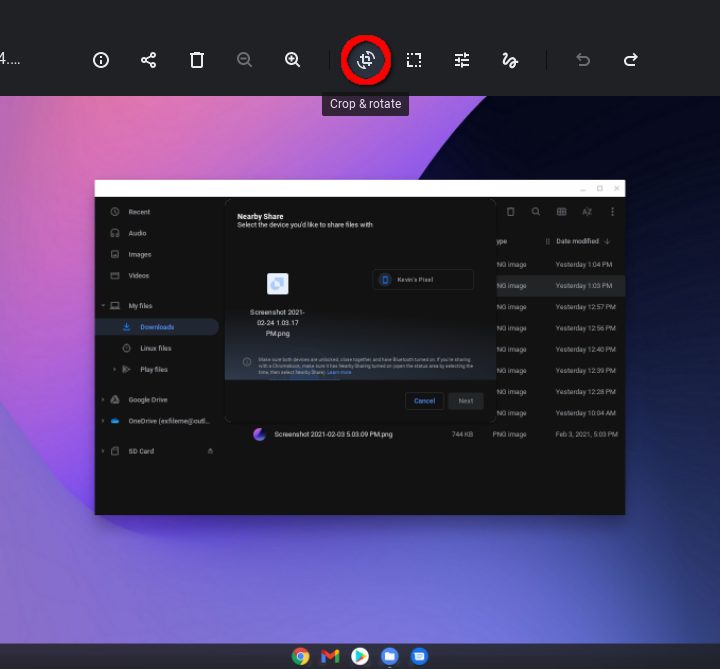720x669 pixels.
Task: Select file Screenshot 2021-02-03 5.03.09 PM.png
Action: click(x=333, y=434)
